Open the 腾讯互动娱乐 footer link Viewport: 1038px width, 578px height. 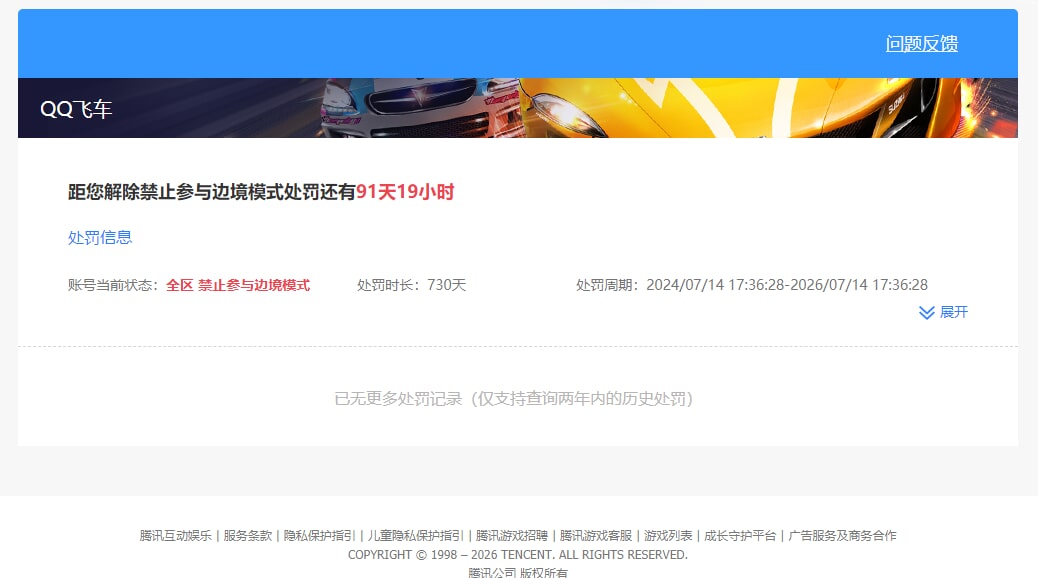(175, 536)
